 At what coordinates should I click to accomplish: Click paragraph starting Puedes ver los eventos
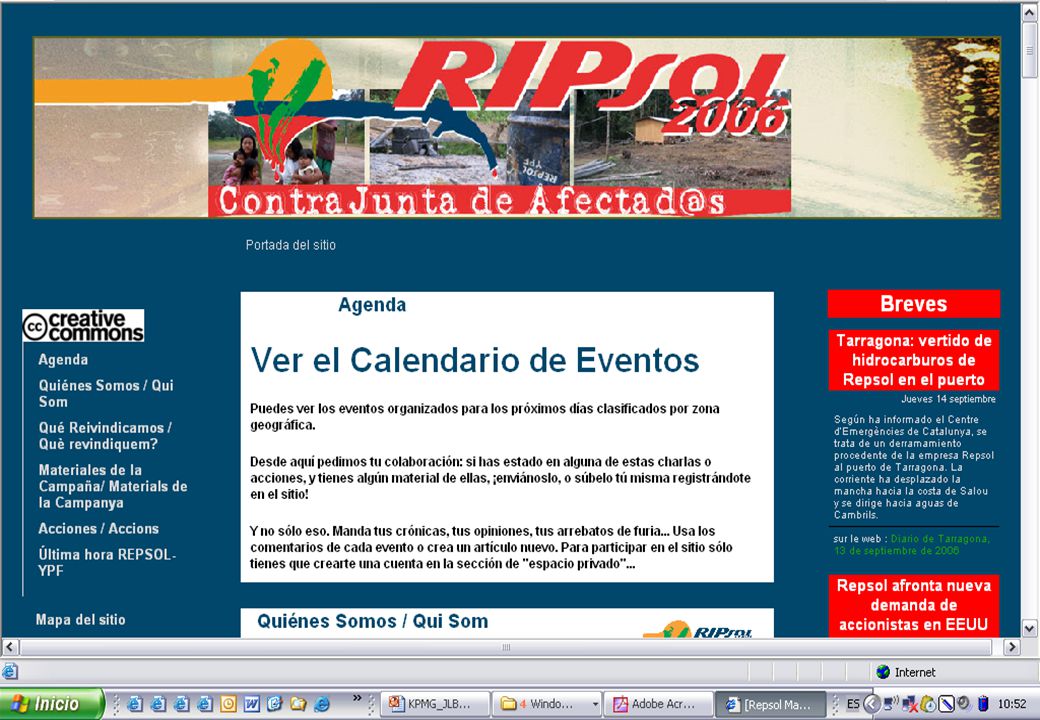(x=485, y=416)
